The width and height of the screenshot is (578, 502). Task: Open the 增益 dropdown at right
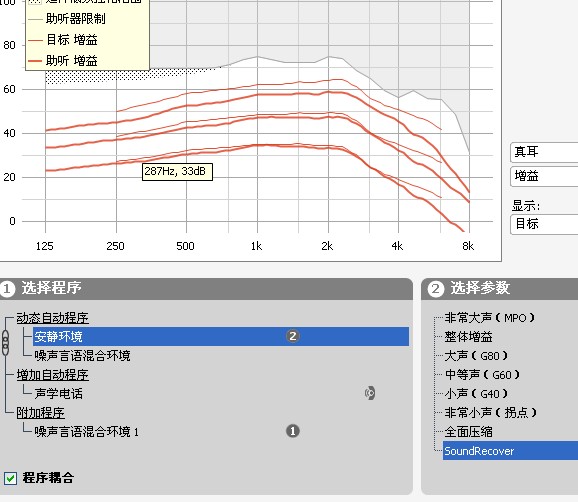tap(544, 176)
